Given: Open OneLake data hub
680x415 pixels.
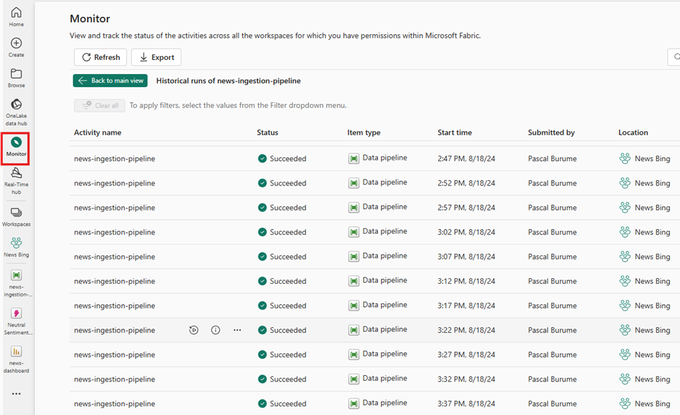Looking at the screenshot, I should pos(16,112).
